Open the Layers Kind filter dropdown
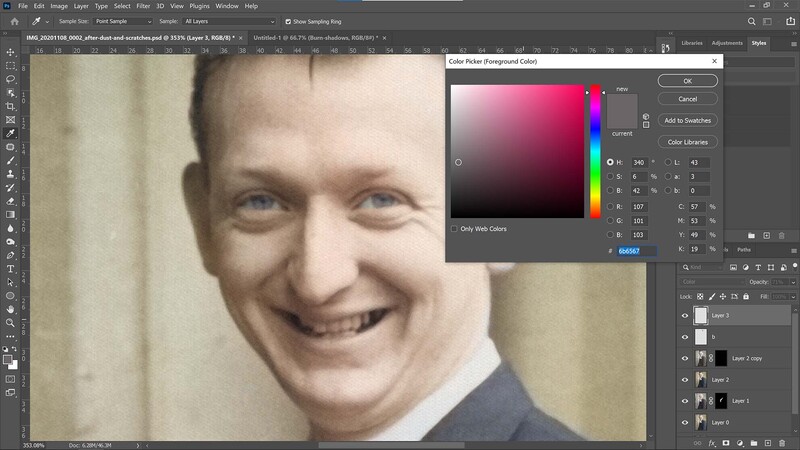Viewport: 800px width, 450px height. pos(702,267)
